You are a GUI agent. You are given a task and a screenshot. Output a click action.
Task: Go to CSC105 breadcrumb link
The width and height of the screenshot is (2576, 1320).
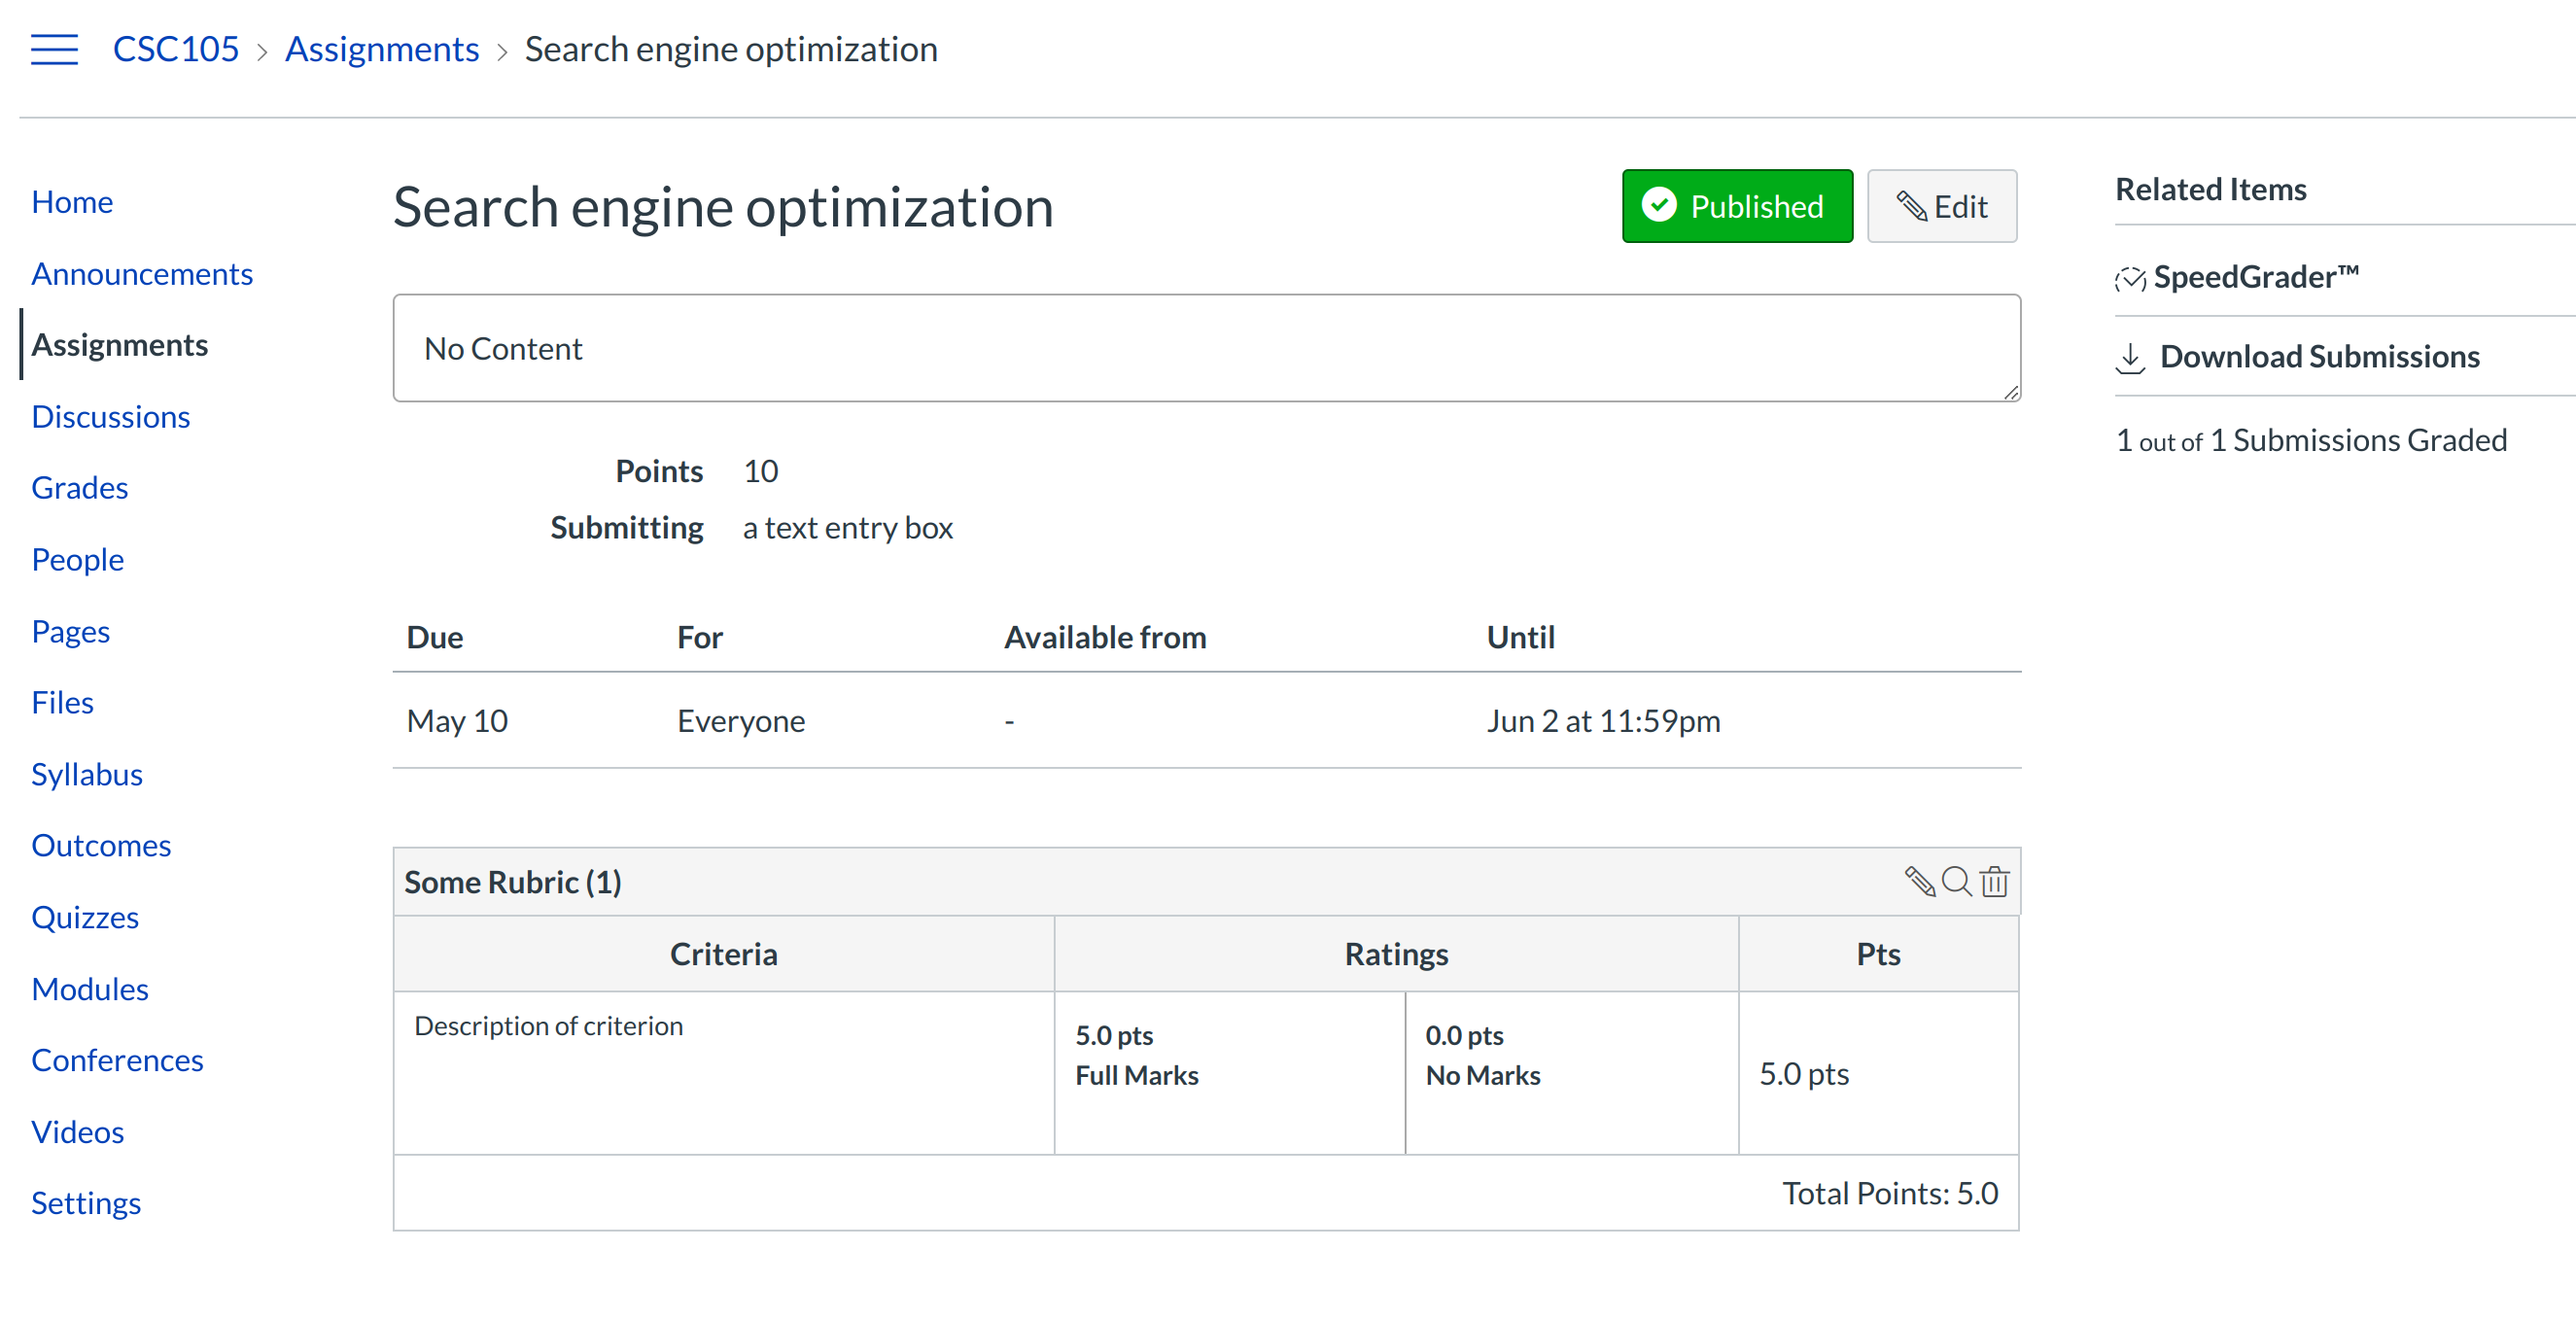(175, 49)
